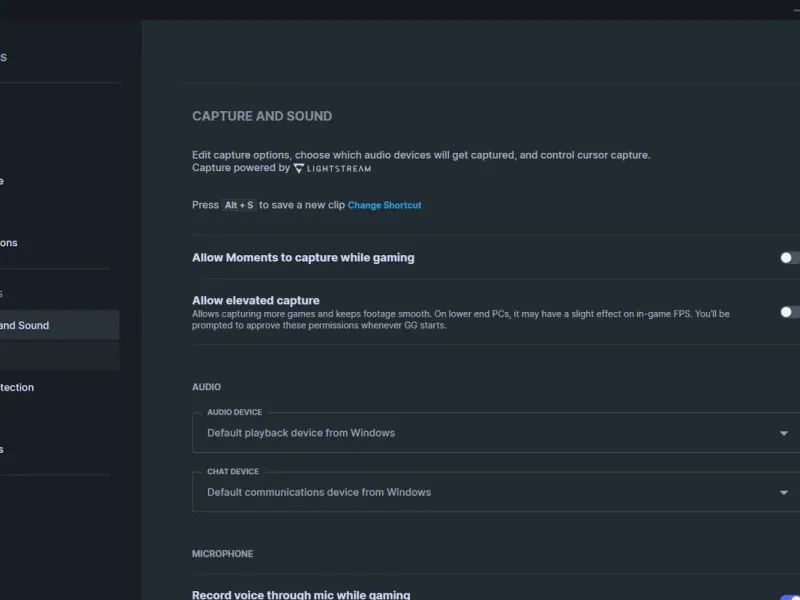This screenshot has width=800, height=600.
Task: Expand the Chat Device selection field
Action: [490, 492]
